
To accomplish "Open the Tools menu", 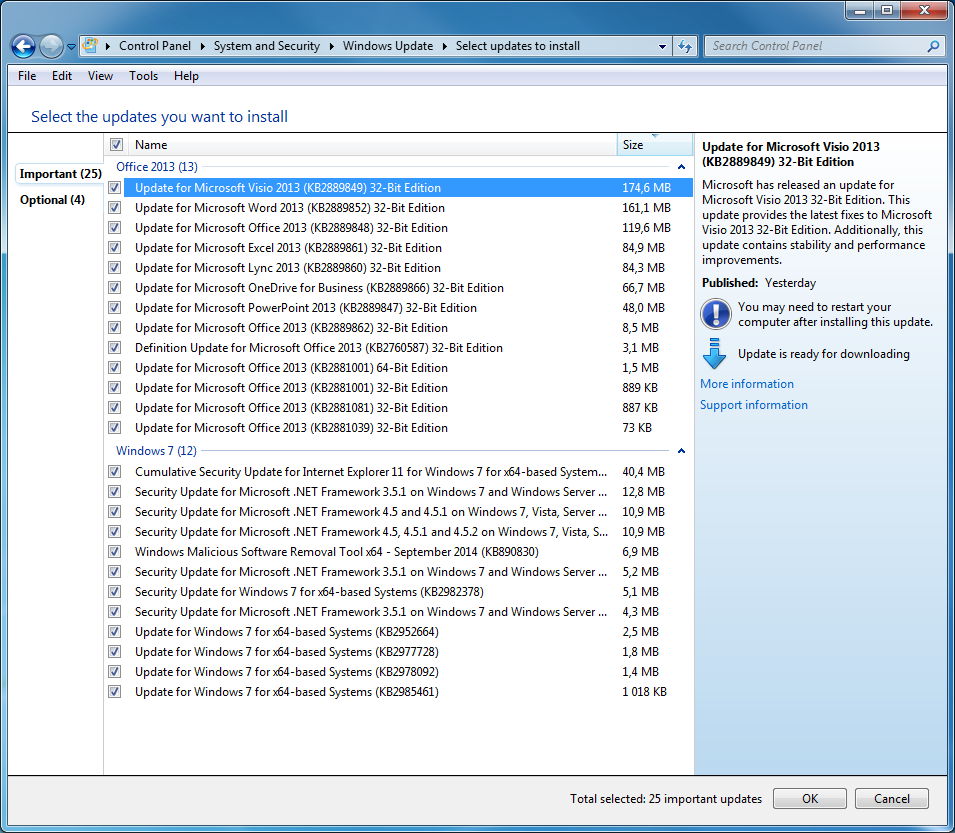I will coord(143,76).
